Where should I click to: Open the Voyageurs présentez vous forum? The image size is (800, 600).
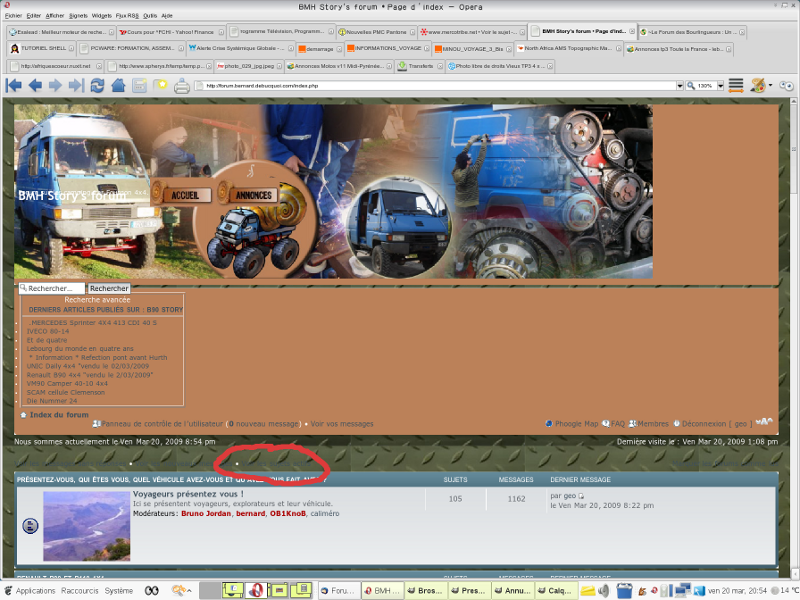click(187, 494)
